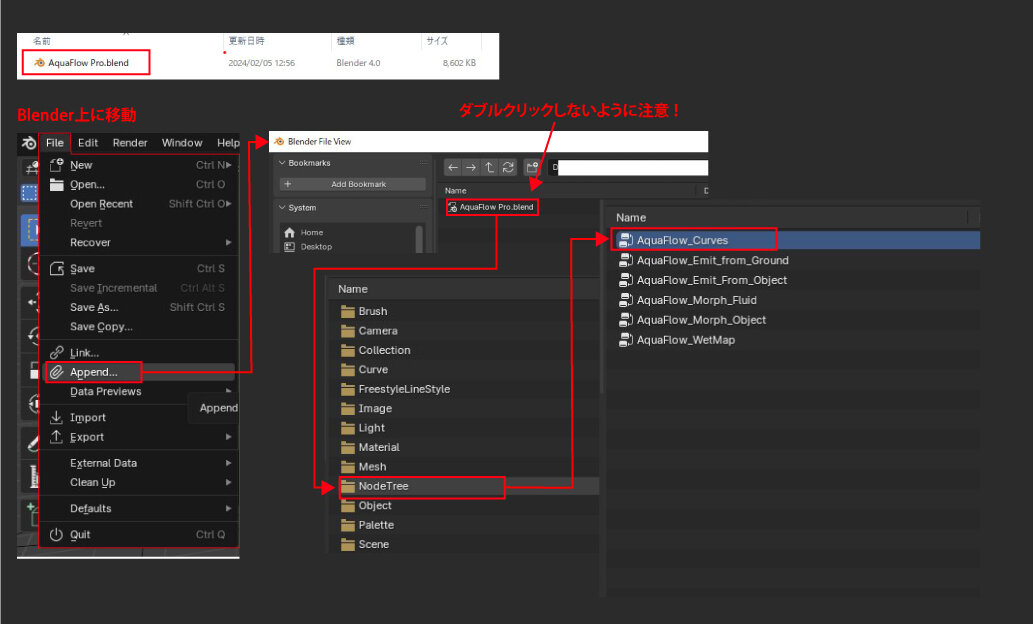Click the 名前 column header
The width and height of the screenshot is (1033, 624).
point(42,41)
